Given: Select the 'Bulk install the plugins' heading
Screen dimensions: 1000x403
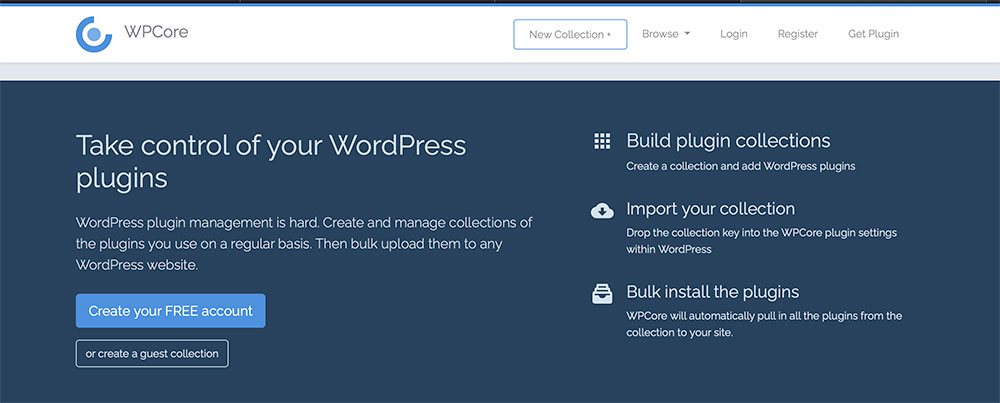Looking at the screenshot, I should click(x=712, y=292).
